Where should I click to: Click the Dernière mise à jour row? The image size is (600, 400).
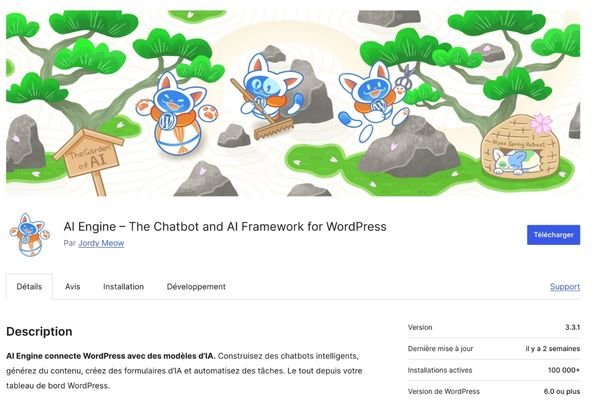coord(494,349)
